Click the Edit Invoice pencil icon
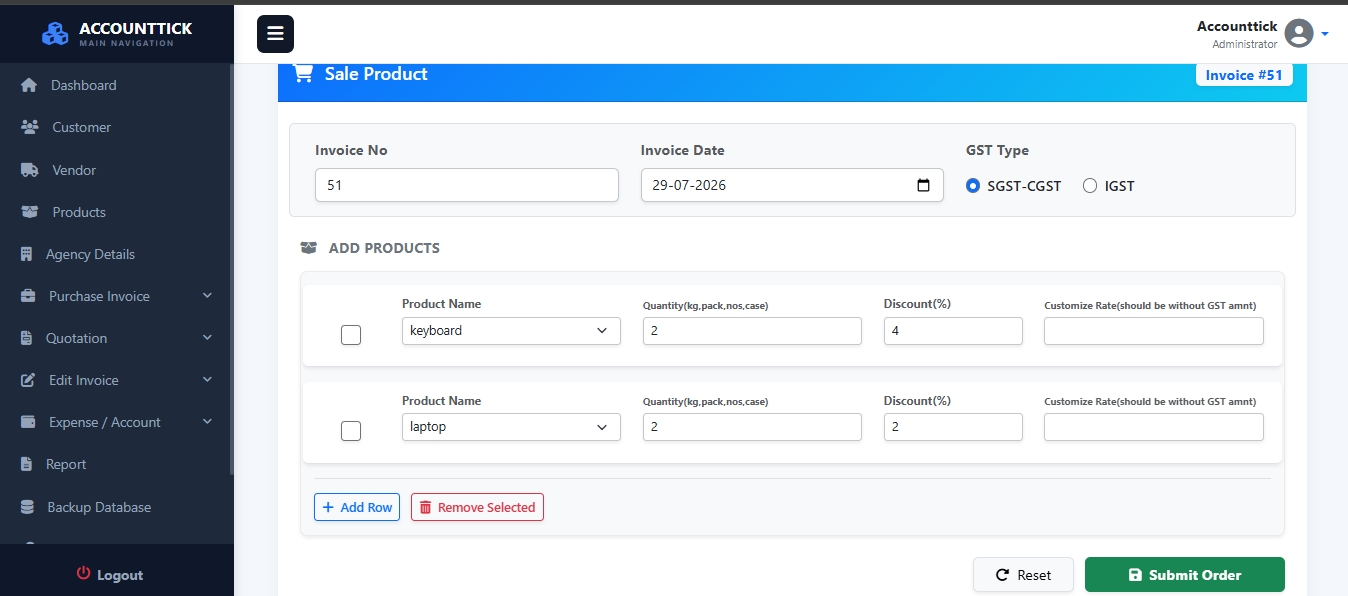Screen dimensions: 1348x596 (x=29, y=380)
